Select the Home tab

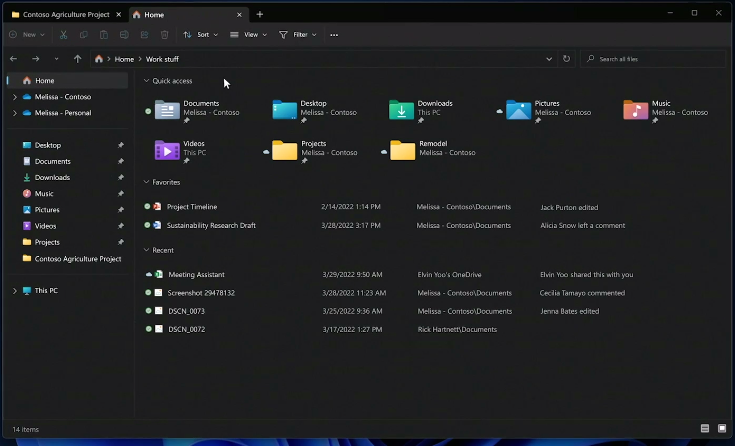point(188,15)
